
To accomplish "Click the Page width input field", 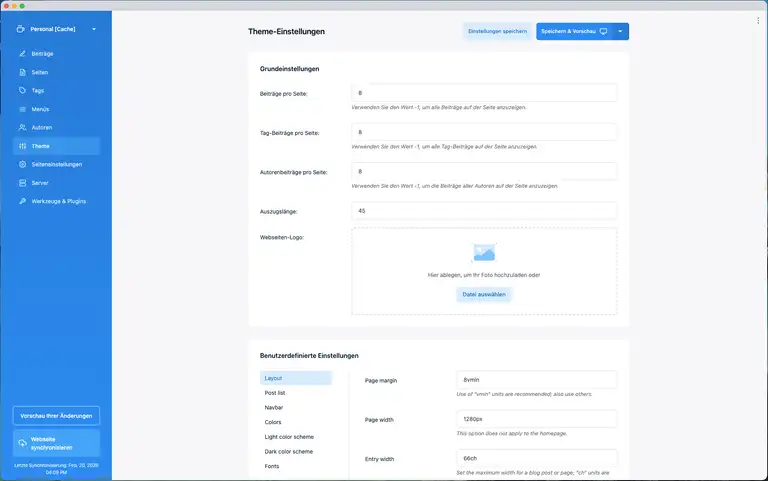I will point(537,419).
